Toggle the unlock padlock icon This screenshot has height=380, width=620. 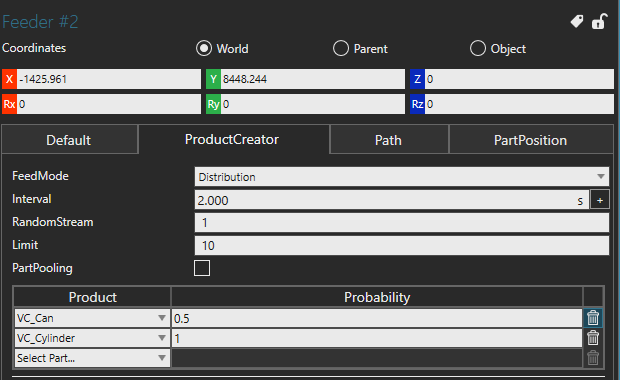pyautogui.click(x=599, y=21)
